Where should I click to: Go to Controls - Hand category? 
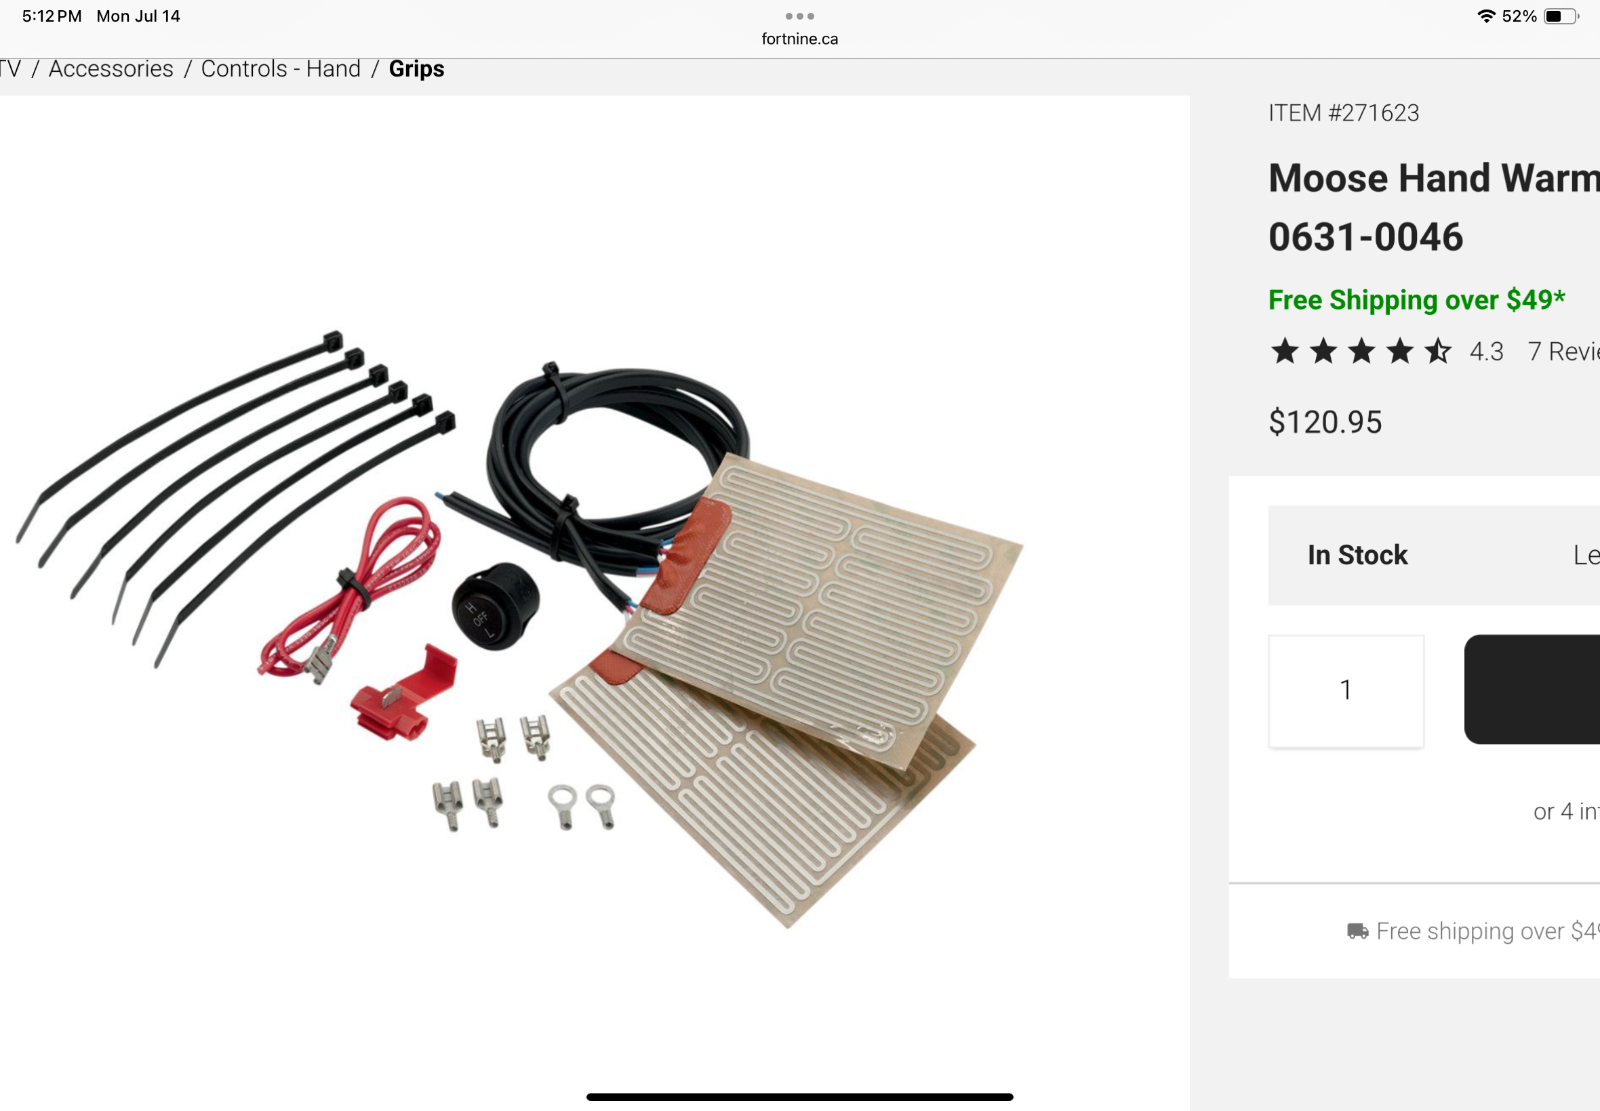click(x=281, y=69)
